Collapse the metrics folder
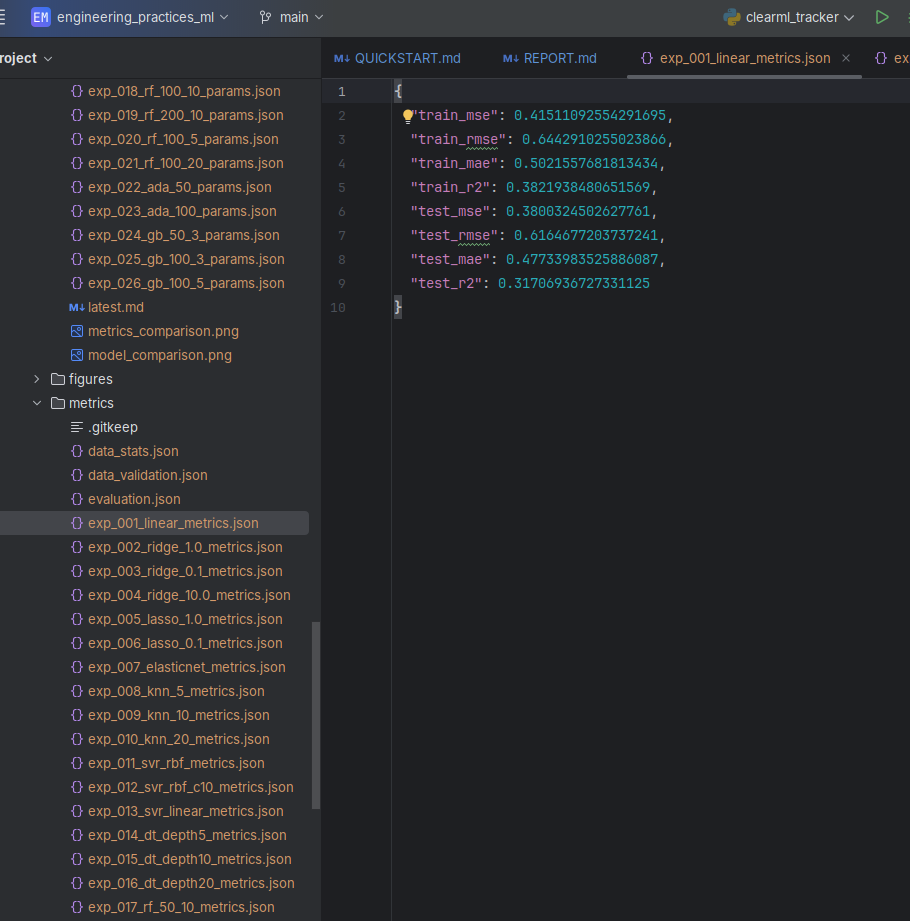 (x=37, y=403)
